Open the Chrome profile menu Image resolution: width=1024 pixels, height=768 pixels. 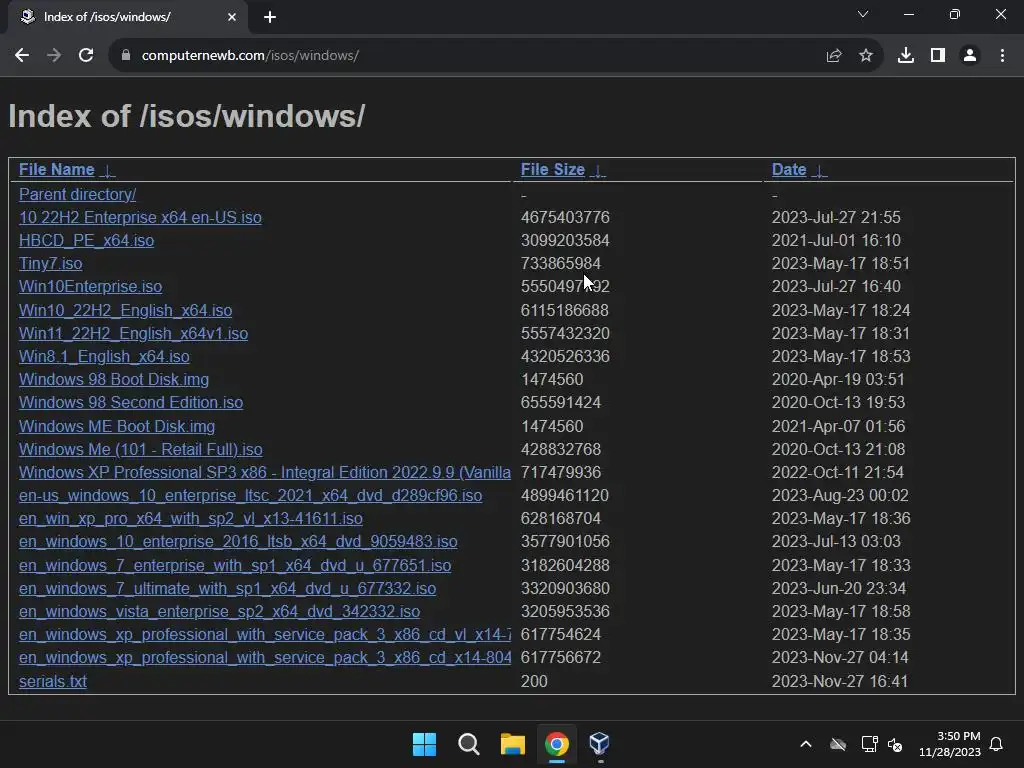(x=970, y=56)
